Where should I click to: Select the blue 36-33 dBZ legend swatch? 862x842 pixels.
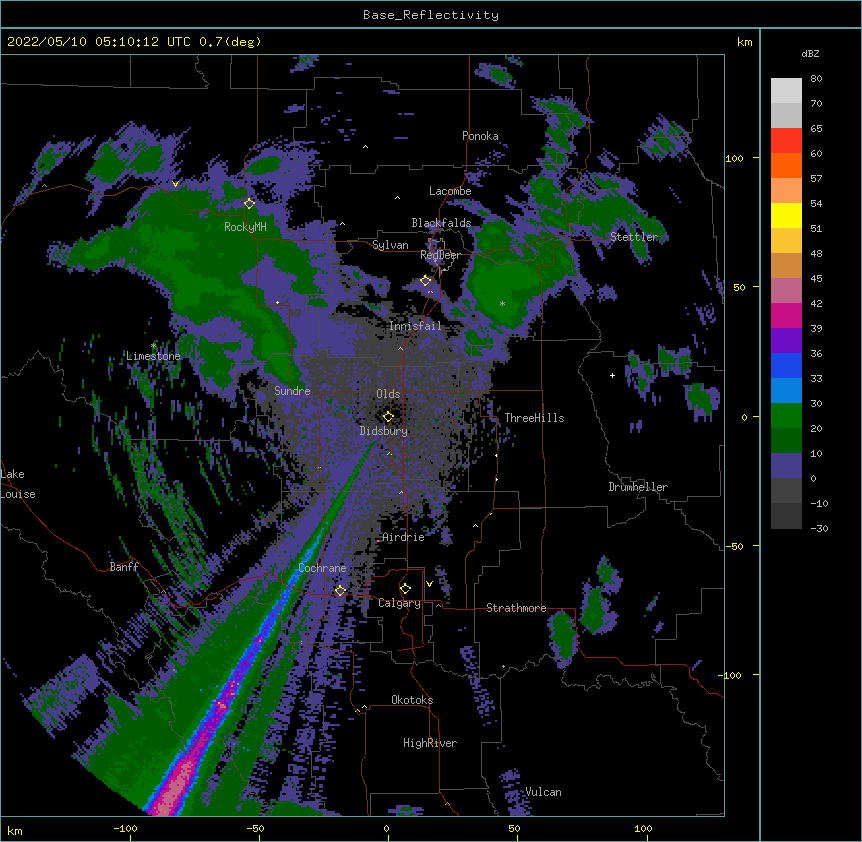pyautogui.click(x=786, y=365)
